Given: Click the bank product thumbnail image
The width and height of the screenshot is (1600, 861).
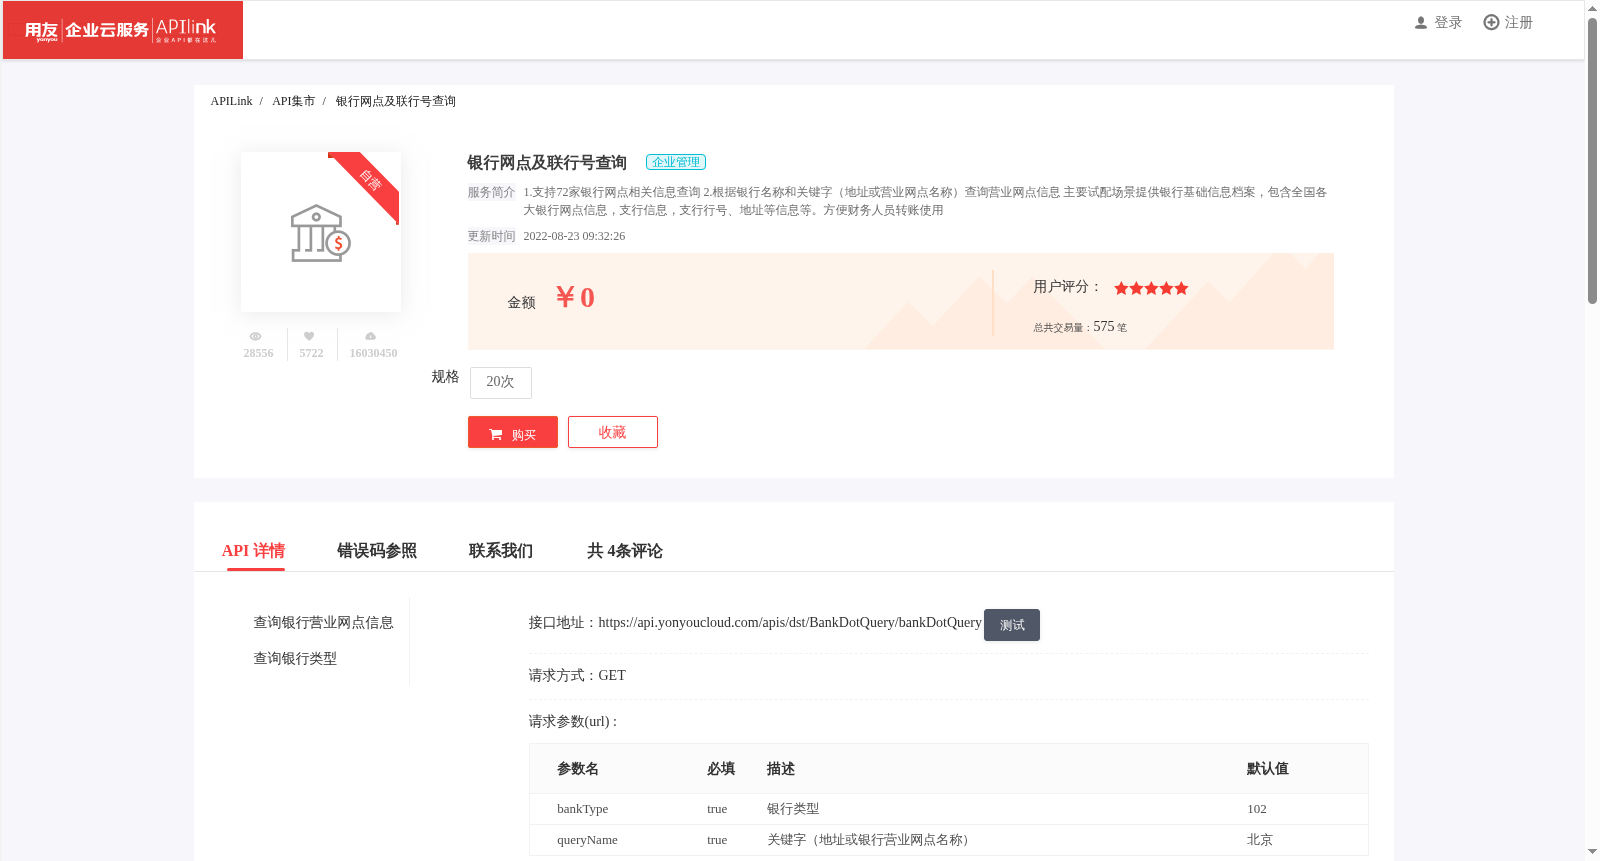Looking at the screenshot, I should [x=321, y=232].
